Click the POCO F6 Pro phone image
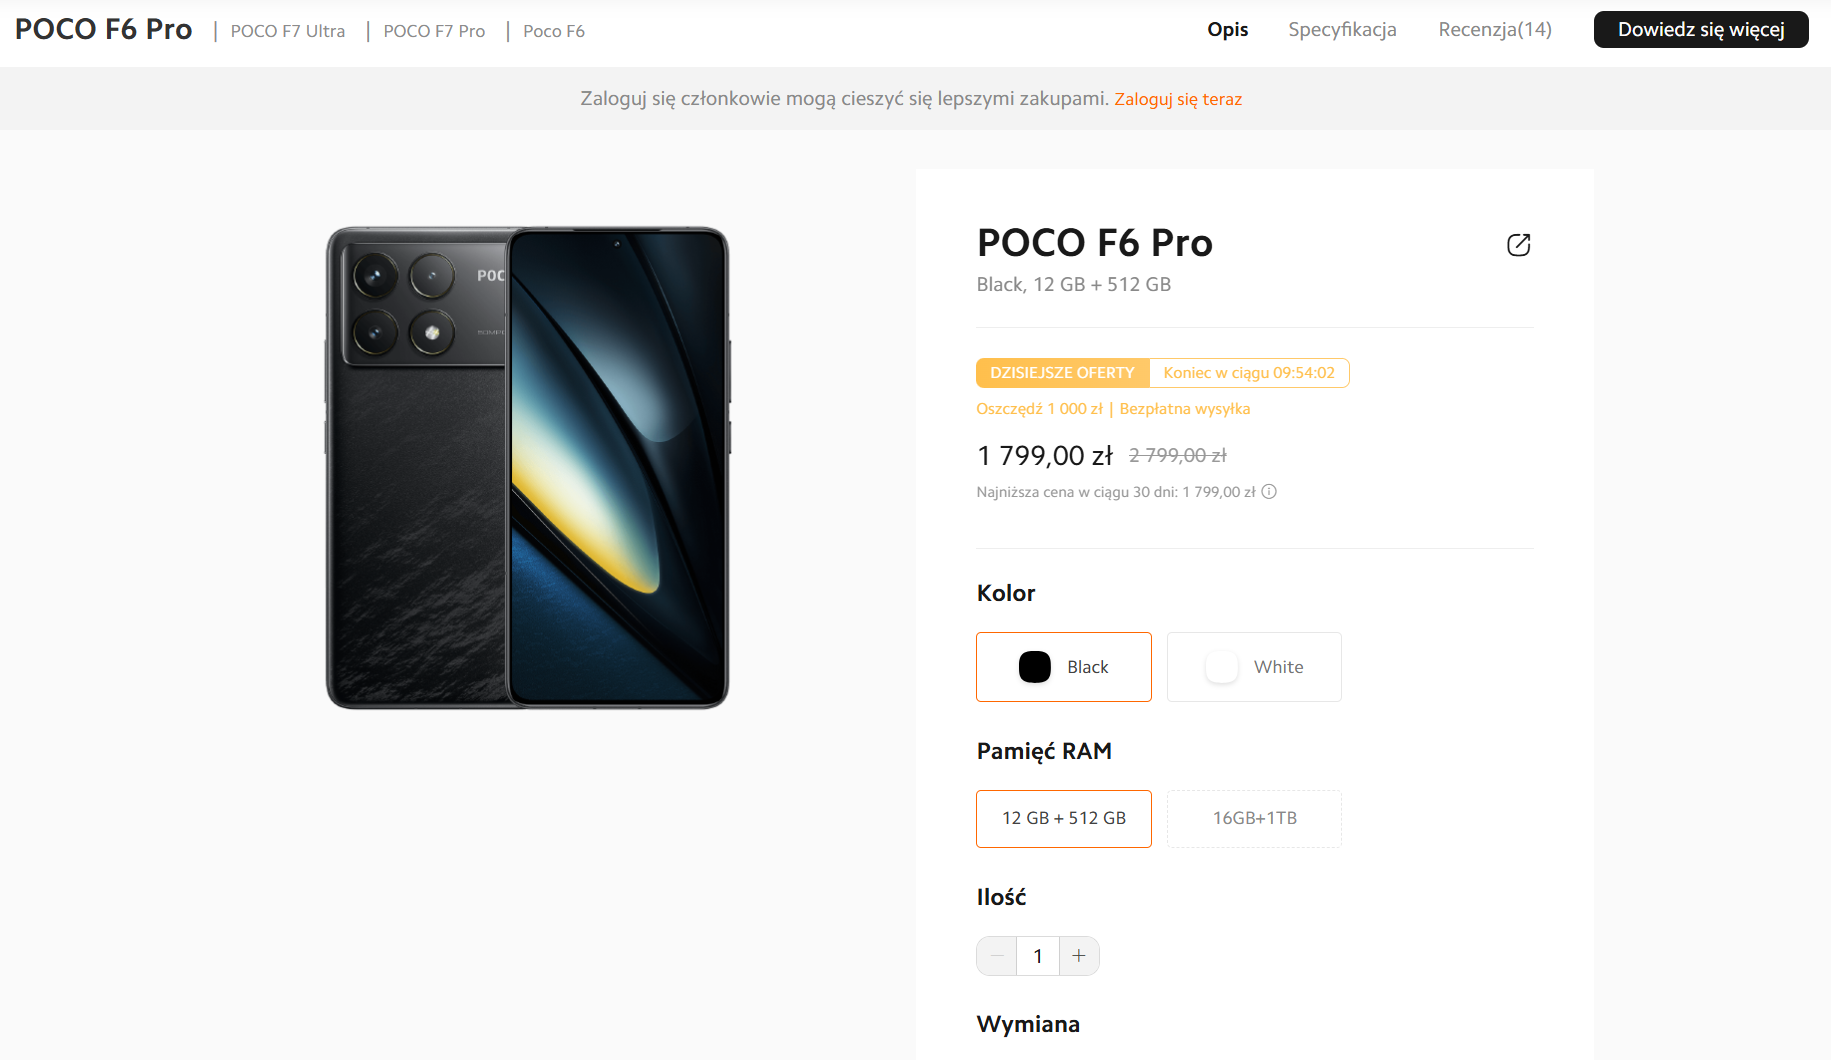The image size is (1831, 1060). (527, 468)
